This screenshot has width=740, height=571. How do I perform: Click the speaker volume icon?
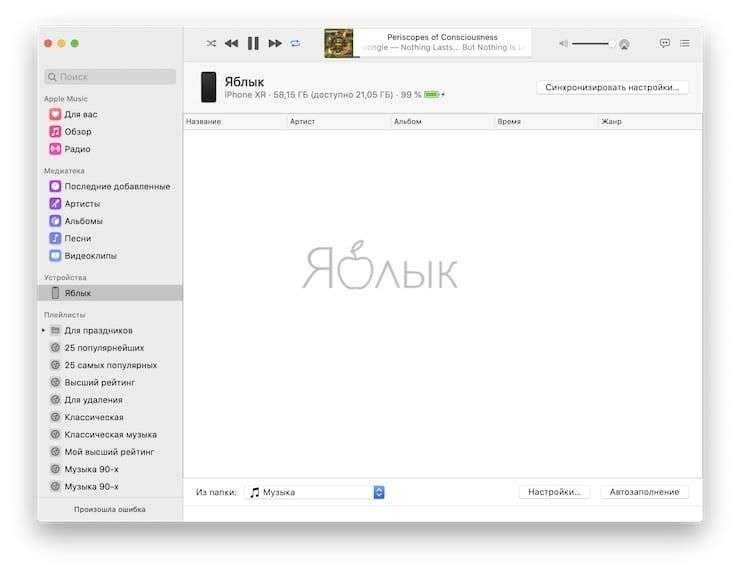click(x=563, y=43)
